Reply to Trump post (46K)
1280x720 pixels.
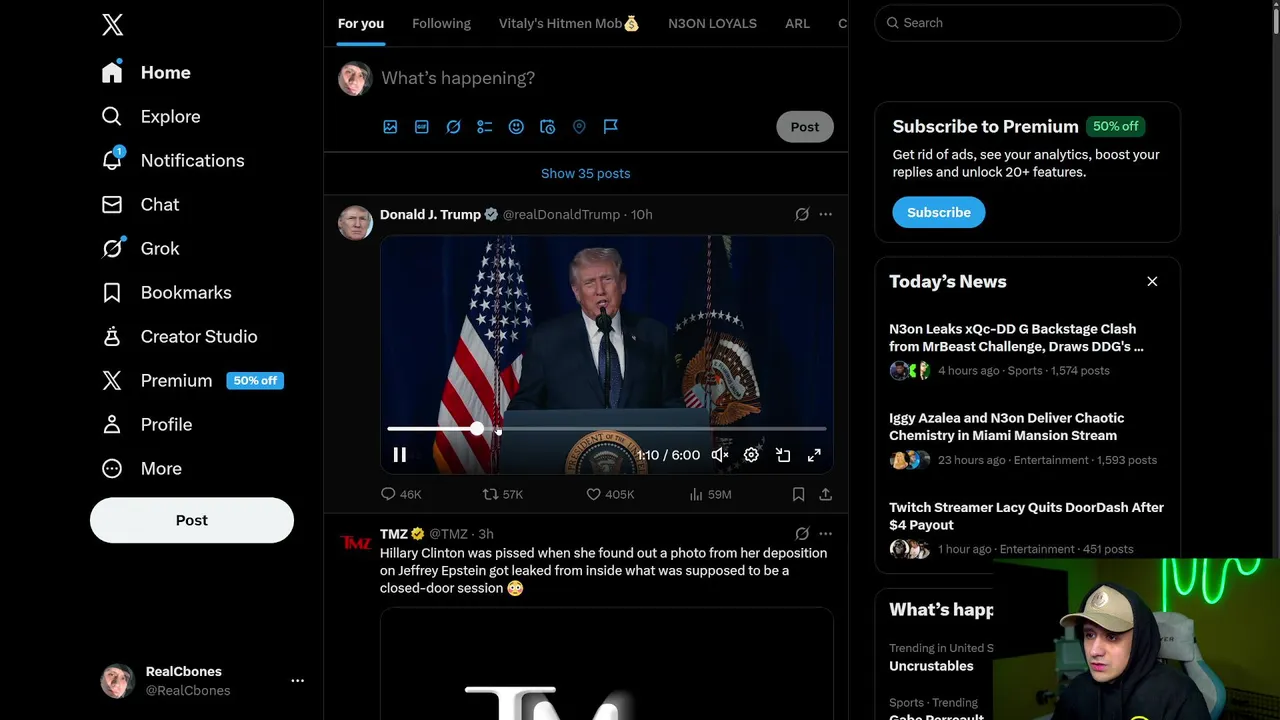click(401, 494)
